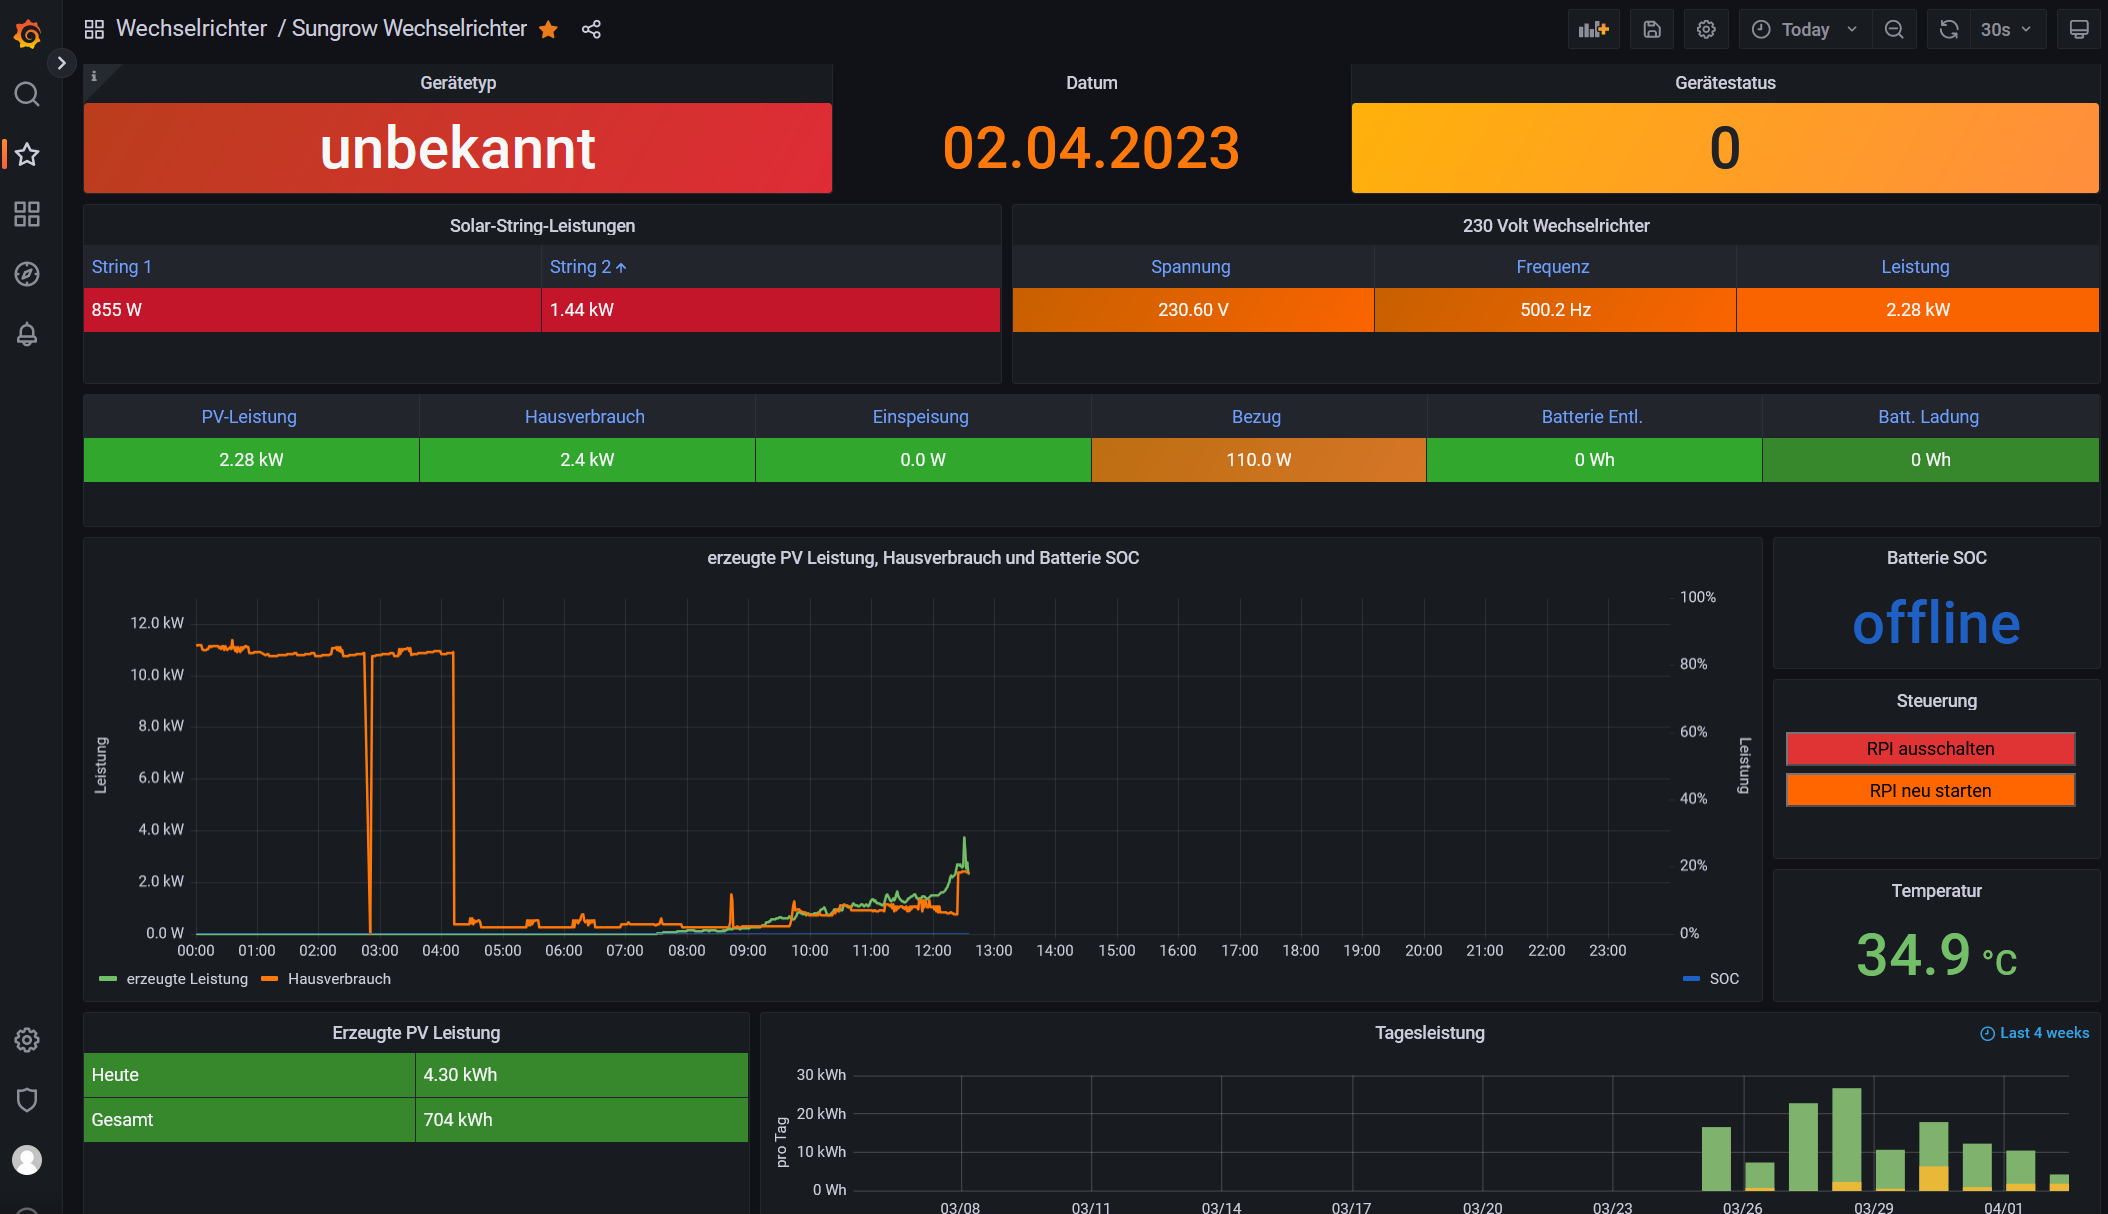Click the zoom out time range icon

(1894, 30)
